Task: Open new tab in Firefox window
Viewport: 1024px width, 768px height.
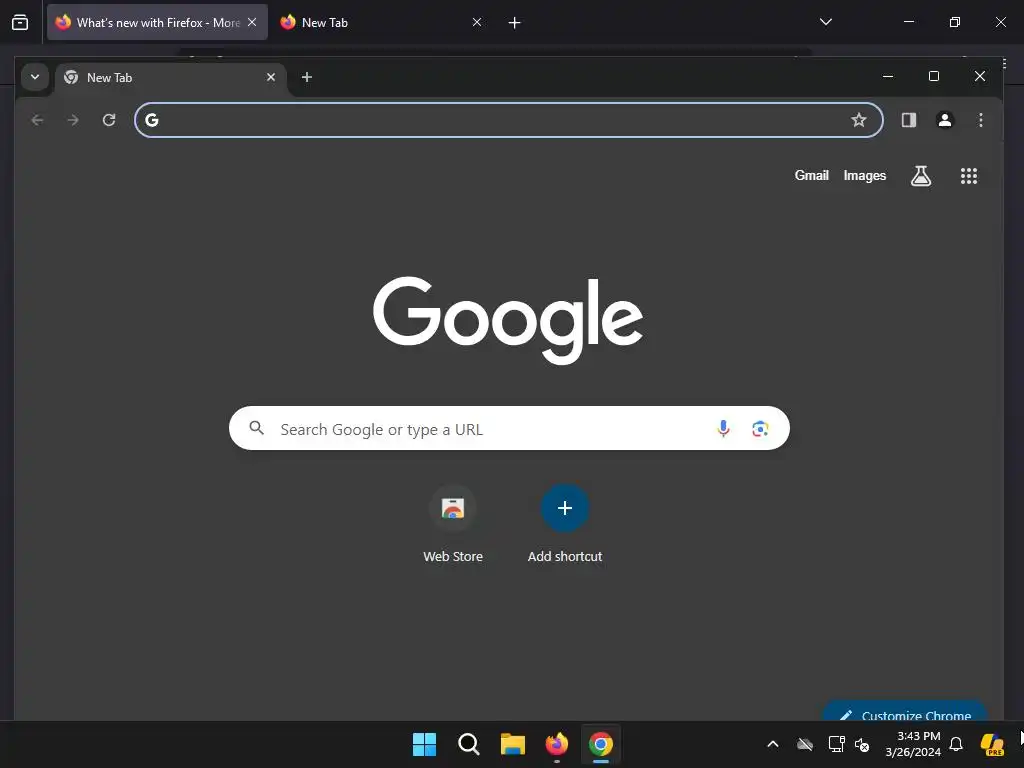Action: [x=515, y=23]
